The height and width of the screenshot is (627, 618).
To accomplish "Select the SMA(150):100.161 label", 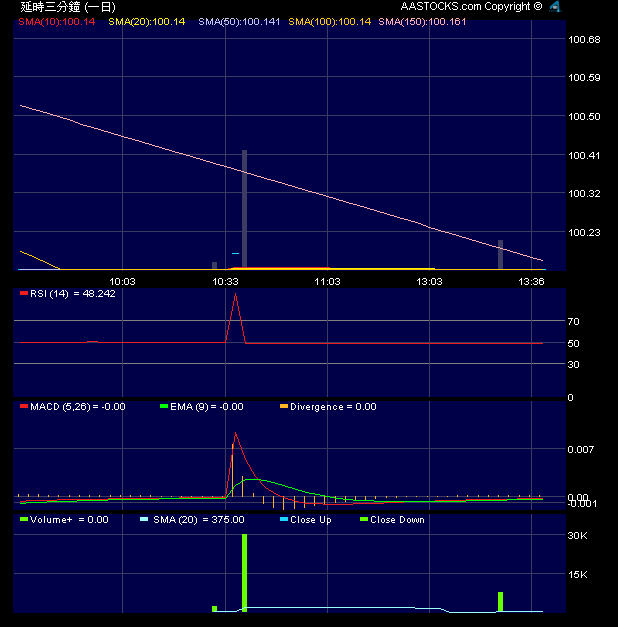I will 424,20.
